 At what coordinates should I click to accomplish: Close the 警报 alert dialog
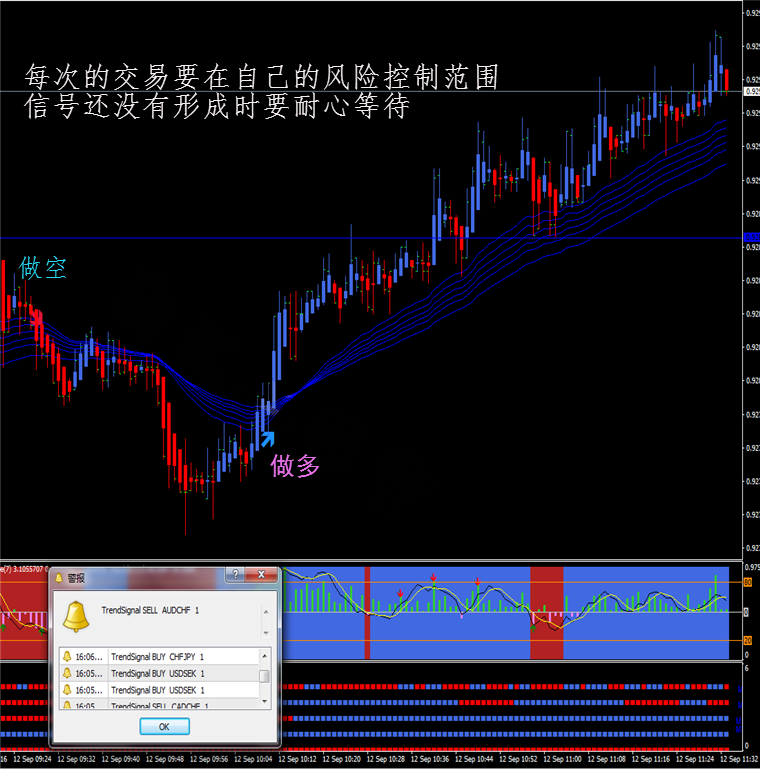(x=261, y=575)
